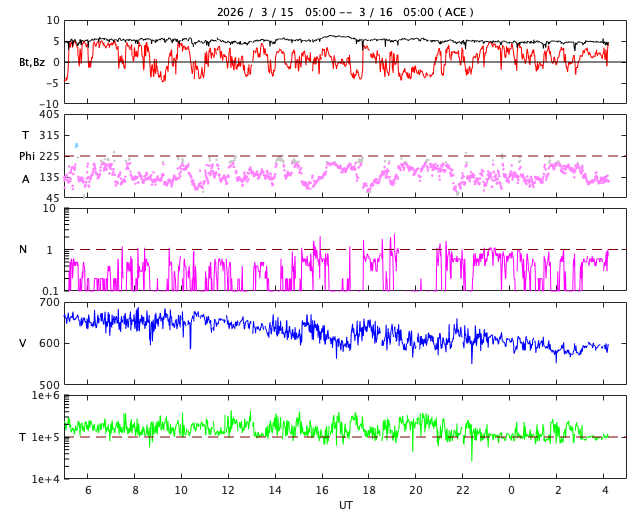The height and width of the screenshot is (512, 640).
Task: Click the plot title with the ACE date range
Action: 345,12
